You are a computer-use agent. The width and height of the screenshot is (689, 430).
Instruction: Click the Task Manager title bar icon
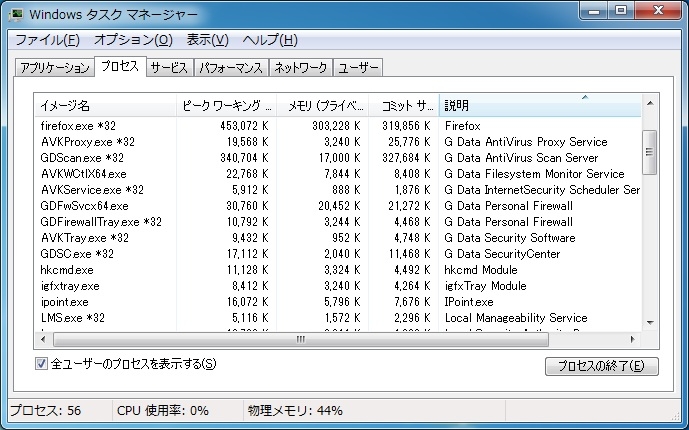click(16, 14)
